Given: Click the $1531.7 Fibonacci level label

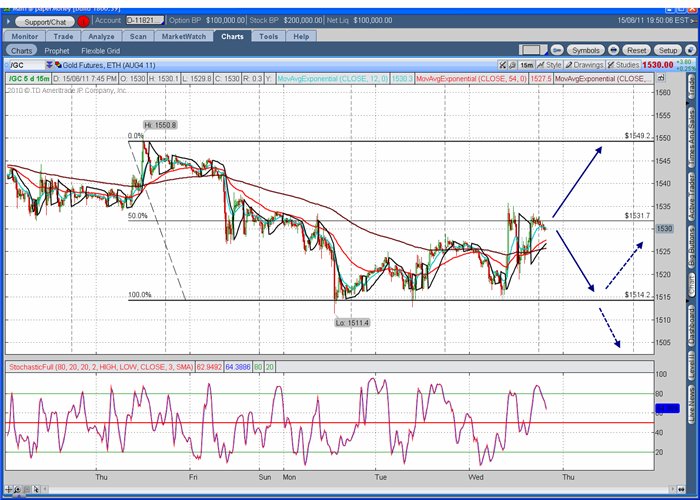Looking at the screenshot, I should tap(638, 216).
